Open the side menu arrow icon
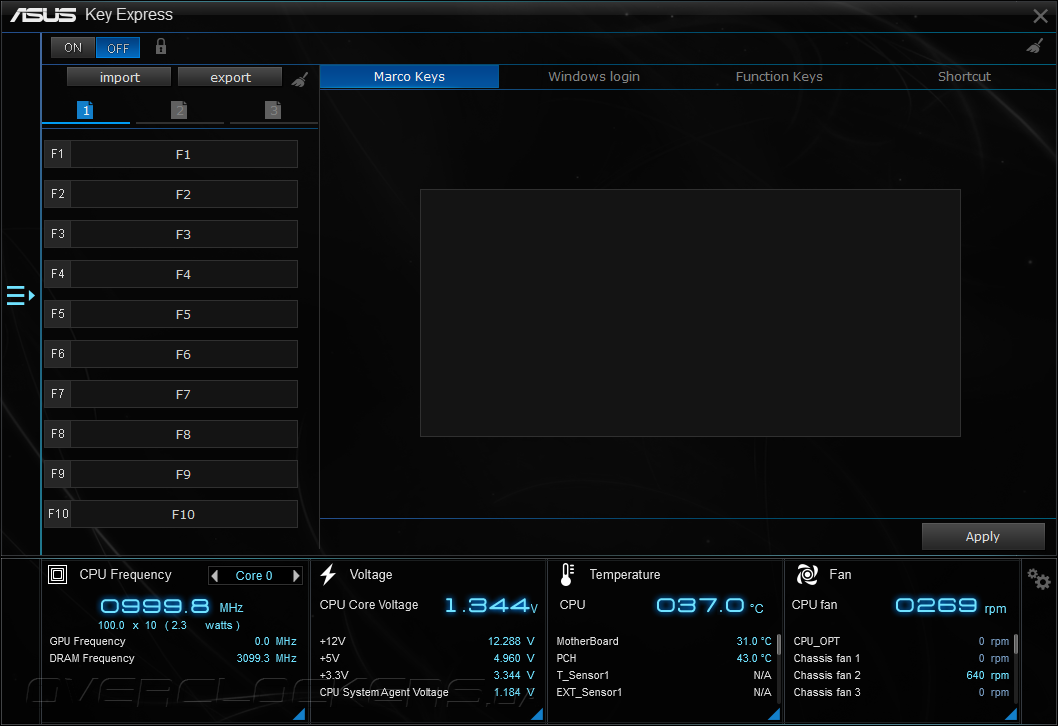Image resolution: width=1058 pixels, height=726 pixels. click(20, 296)
